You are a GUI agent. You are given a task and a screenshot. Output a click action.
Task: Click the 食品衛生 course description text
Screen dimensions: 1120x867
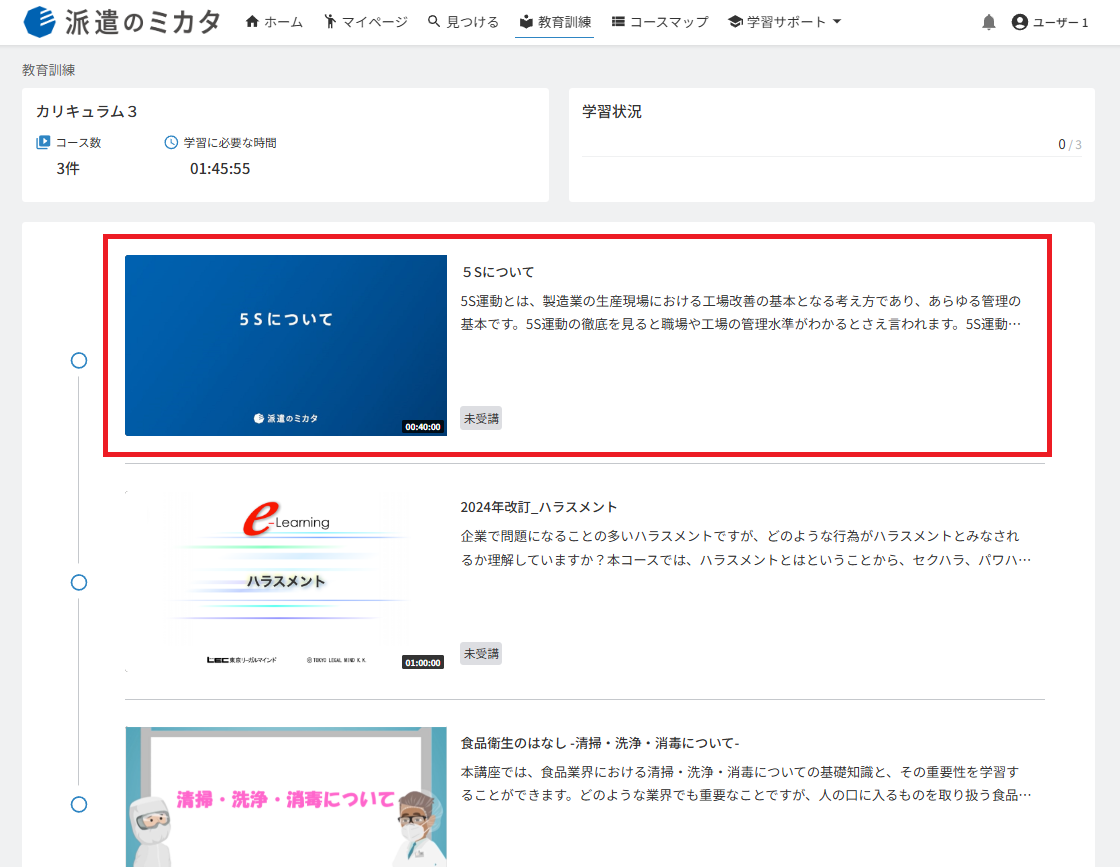[746, 783]
